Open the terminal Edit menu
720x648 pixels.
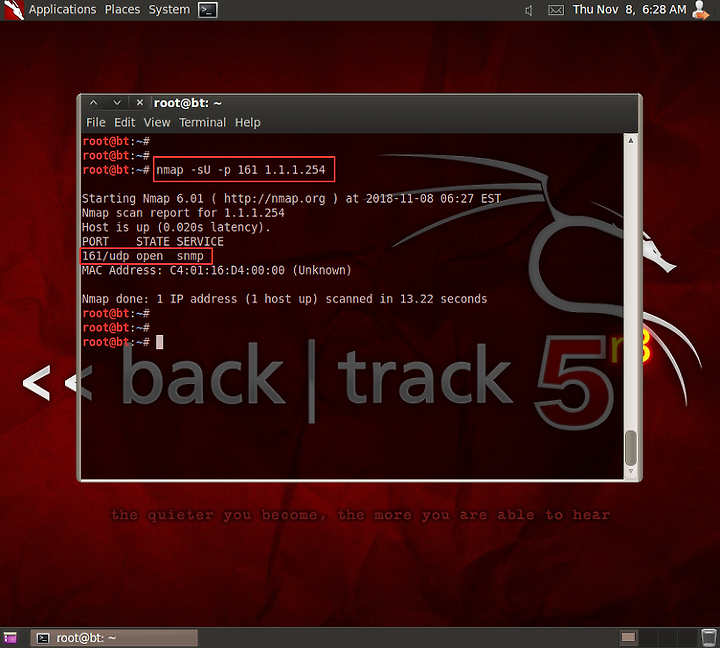point(124,123)
